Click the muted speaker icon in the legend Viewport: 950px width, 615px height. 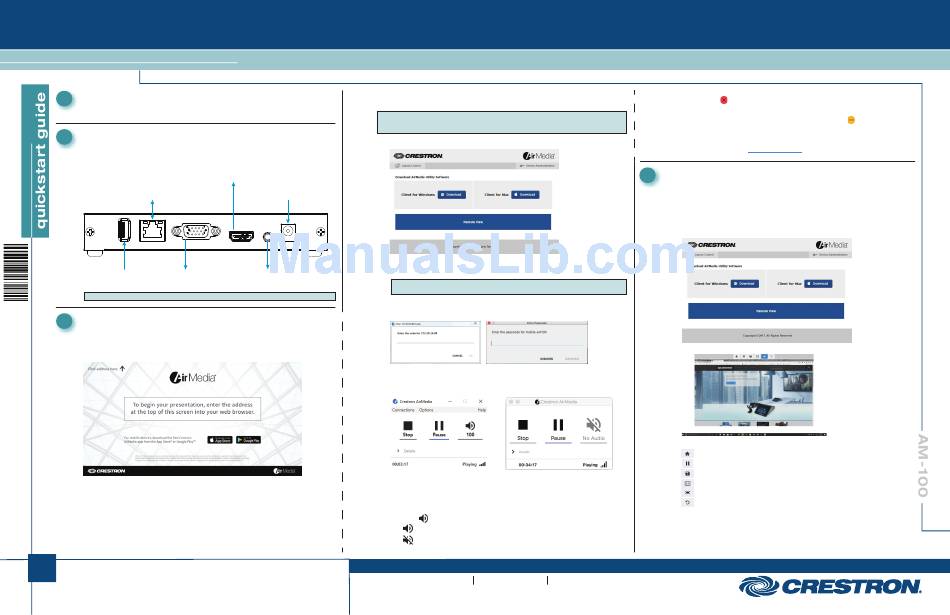coord(408,540)
